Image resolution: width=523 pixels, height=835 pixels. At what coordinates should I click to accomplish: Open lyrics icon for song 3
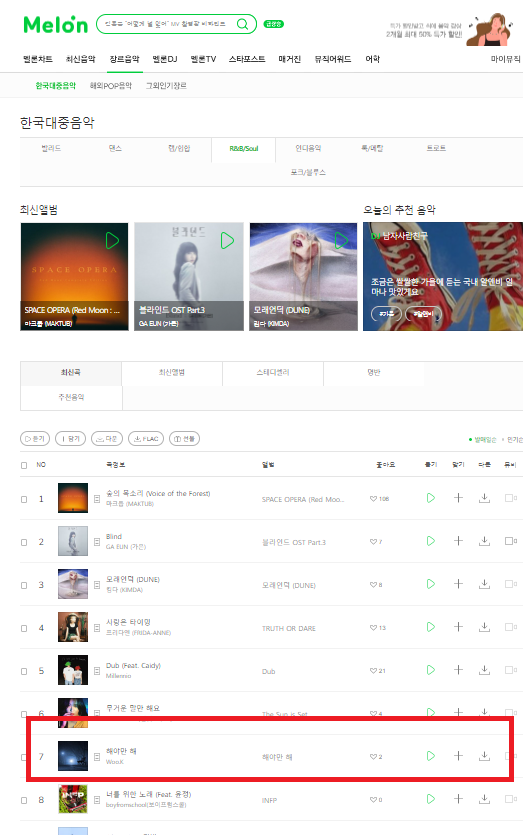(97, 585)
